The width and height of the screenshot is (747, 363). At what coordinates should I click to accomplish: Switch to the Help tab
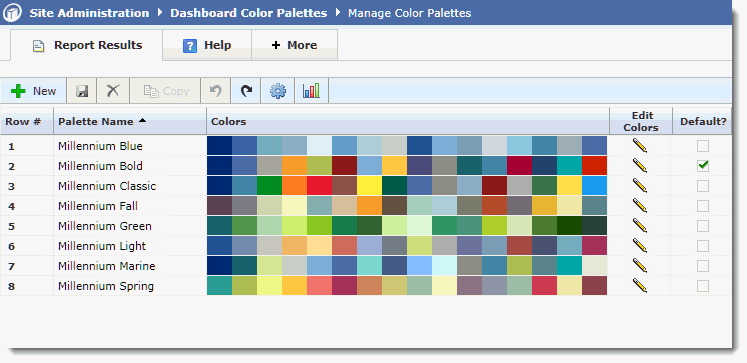pyautogui.click(x=207, y=45)
